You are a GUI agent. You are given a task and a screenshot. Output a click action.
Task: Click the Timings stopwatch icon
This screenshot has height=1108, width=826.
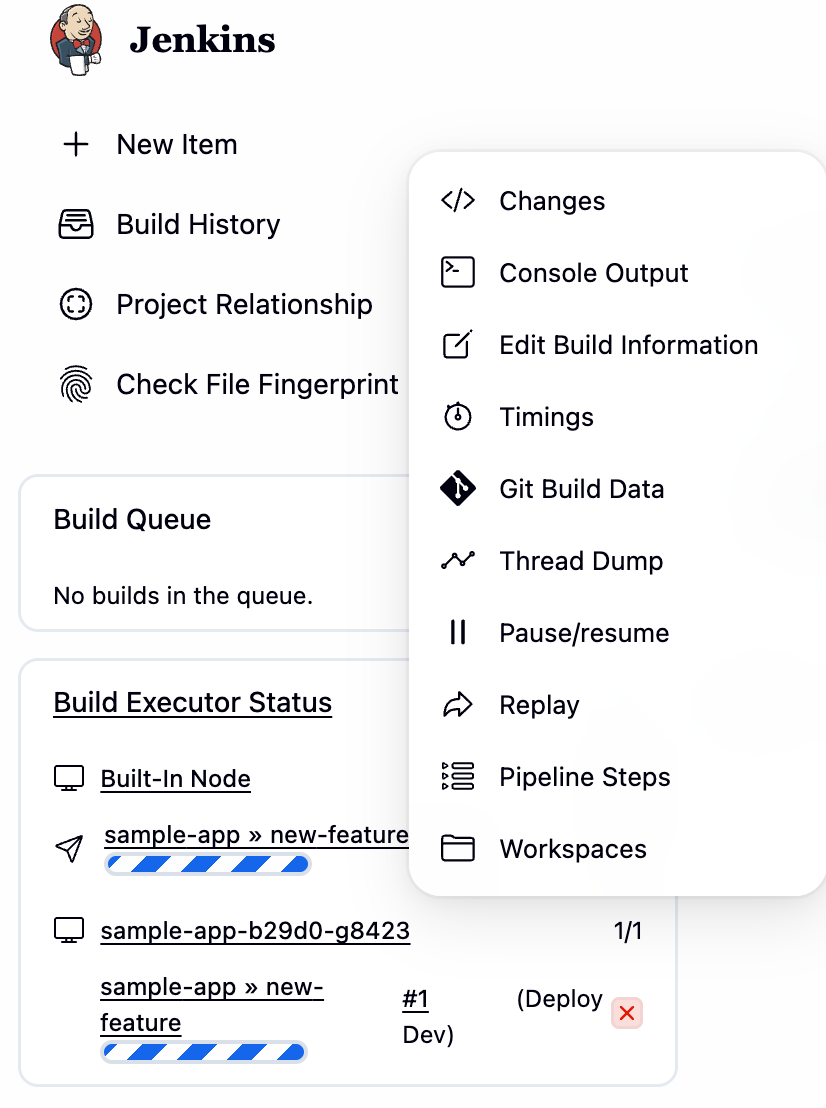[458, 417]
